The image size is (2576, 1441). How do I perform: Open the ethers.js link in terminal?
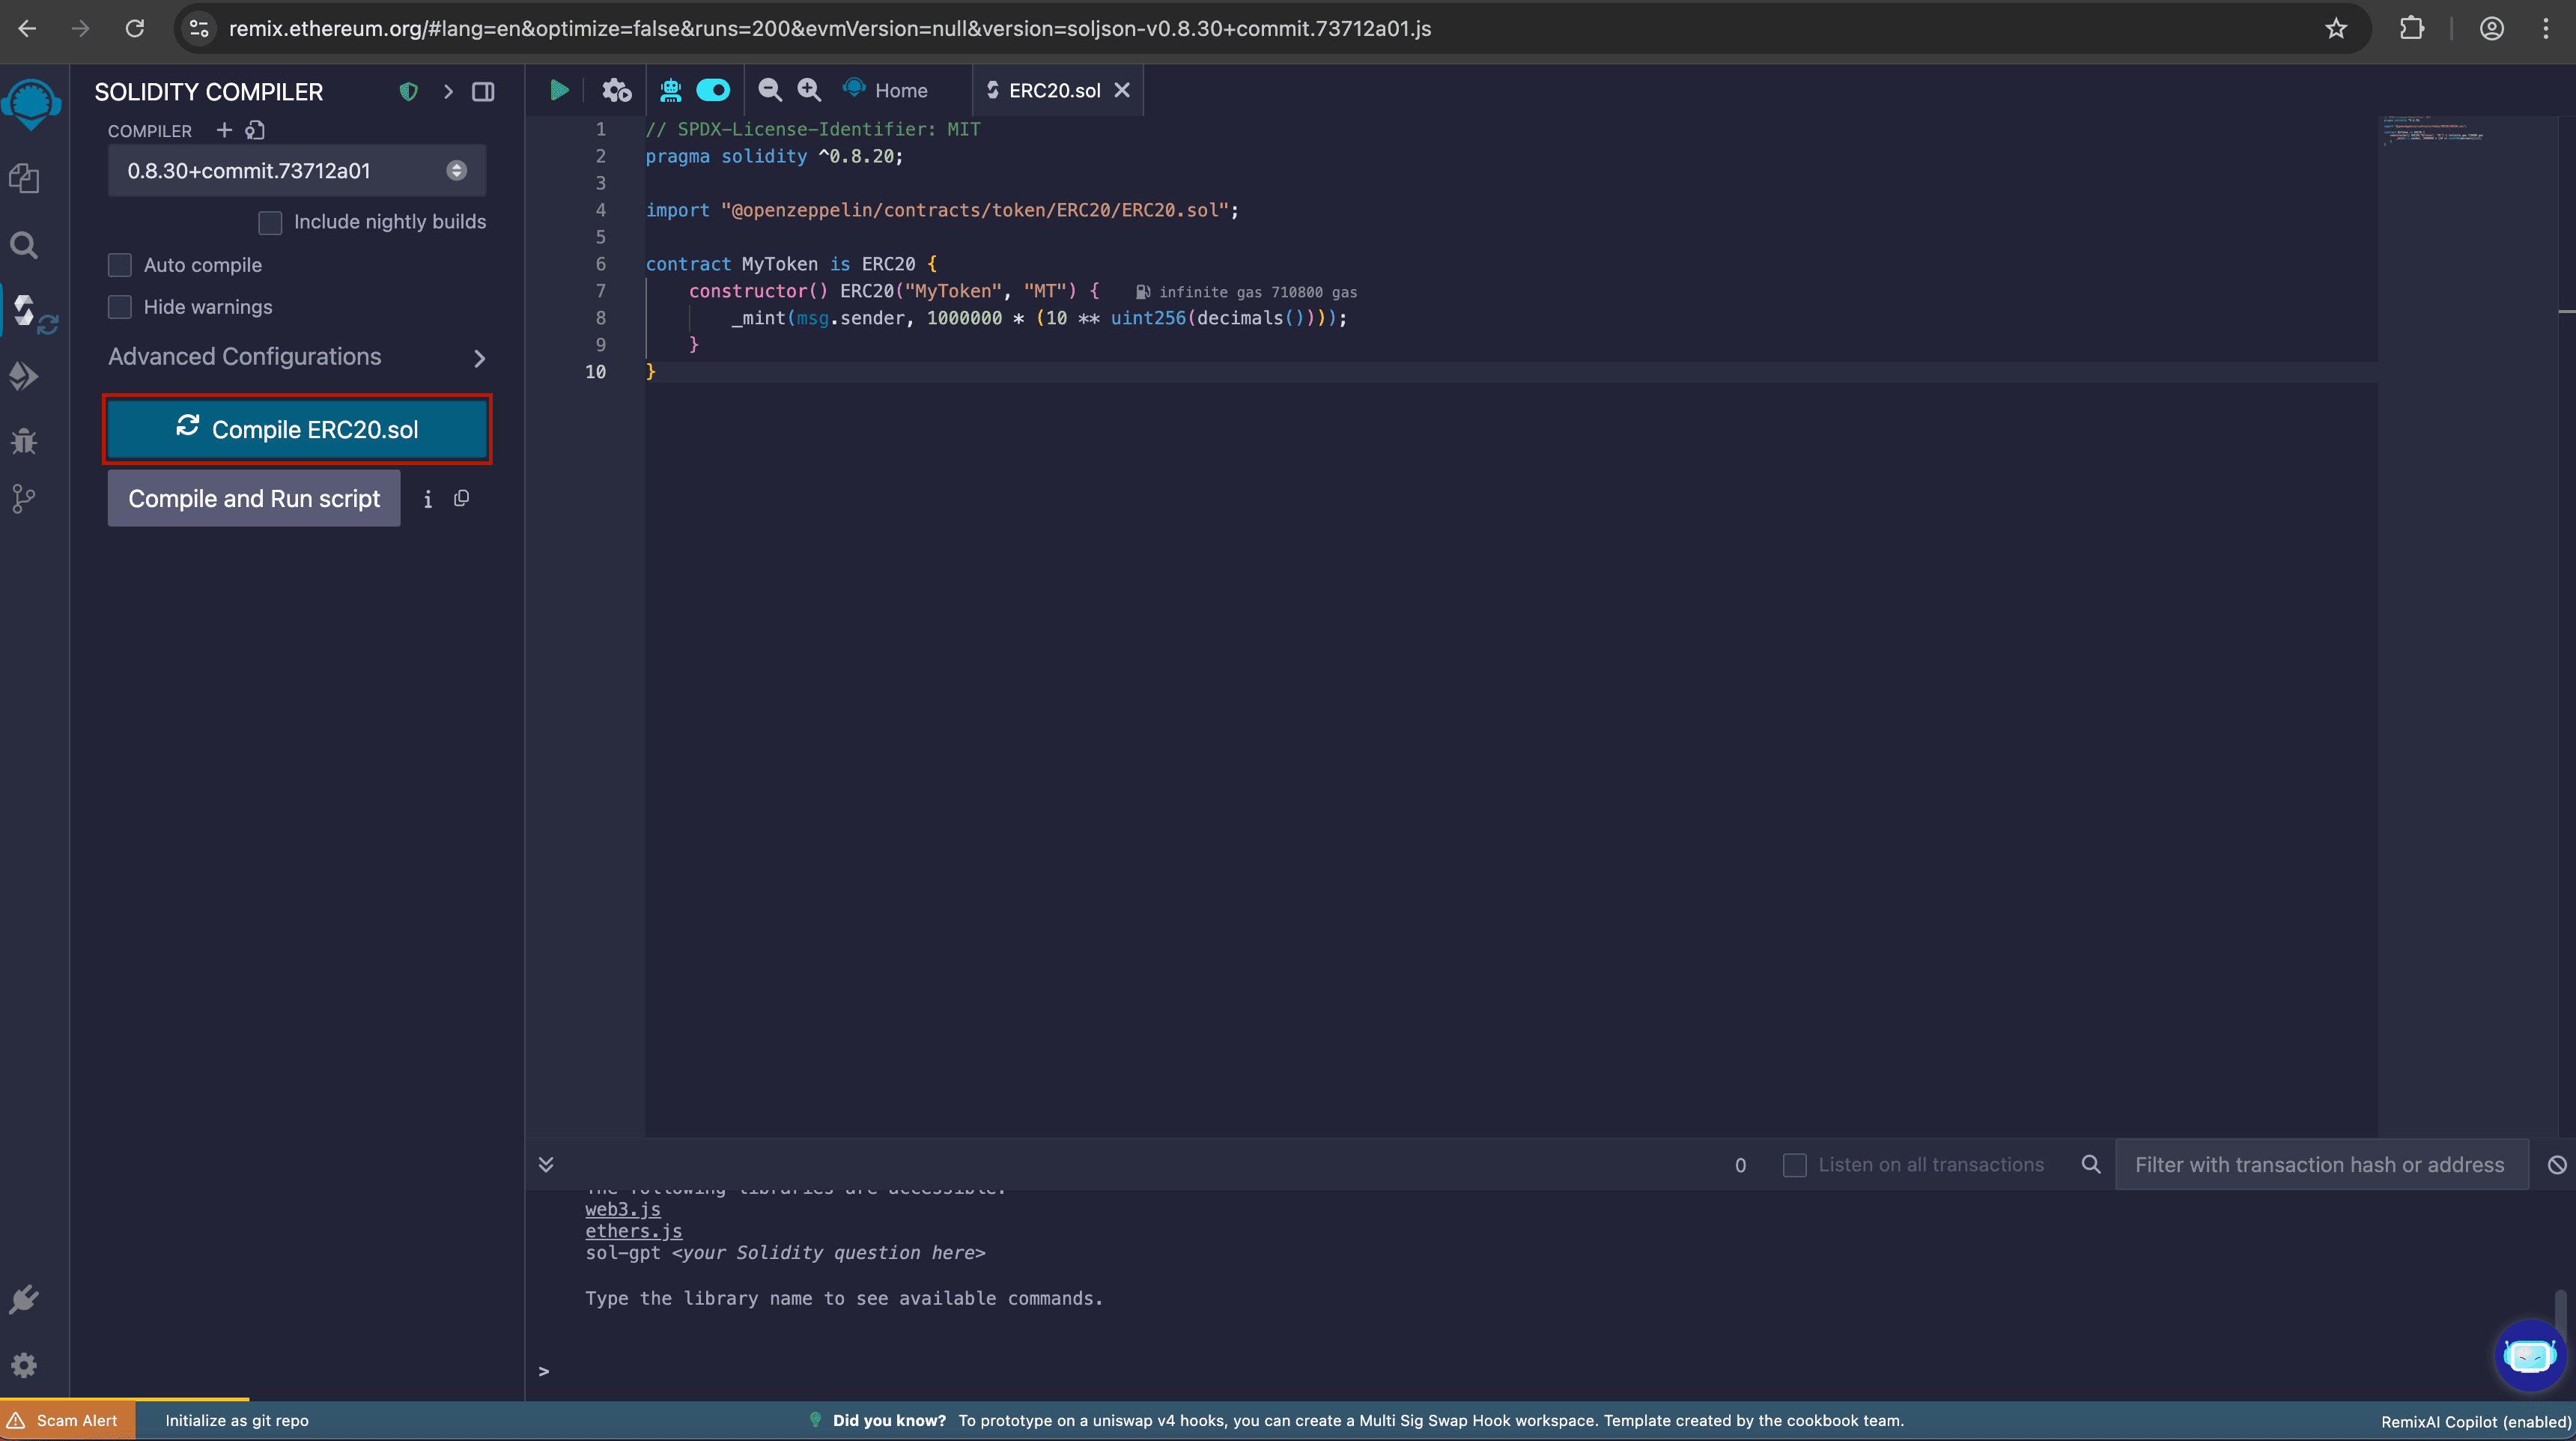tap(634, 1231)
